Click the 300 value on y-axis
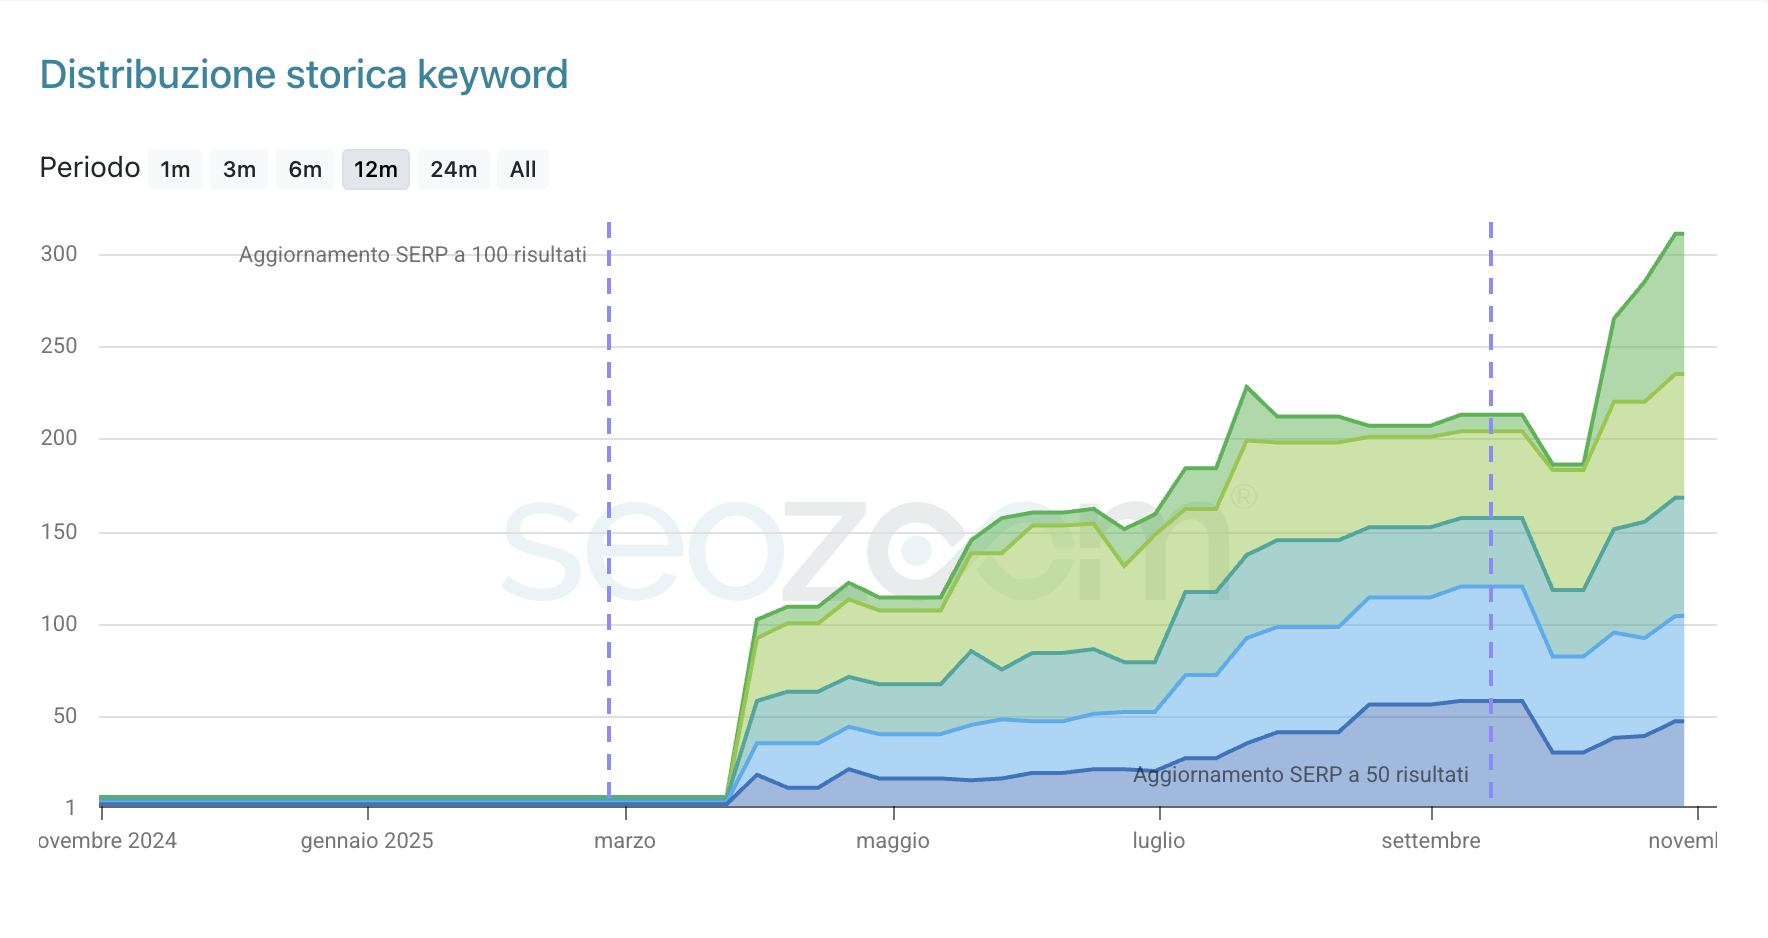This screenshot has height=938, width=1768. [60, 254]
